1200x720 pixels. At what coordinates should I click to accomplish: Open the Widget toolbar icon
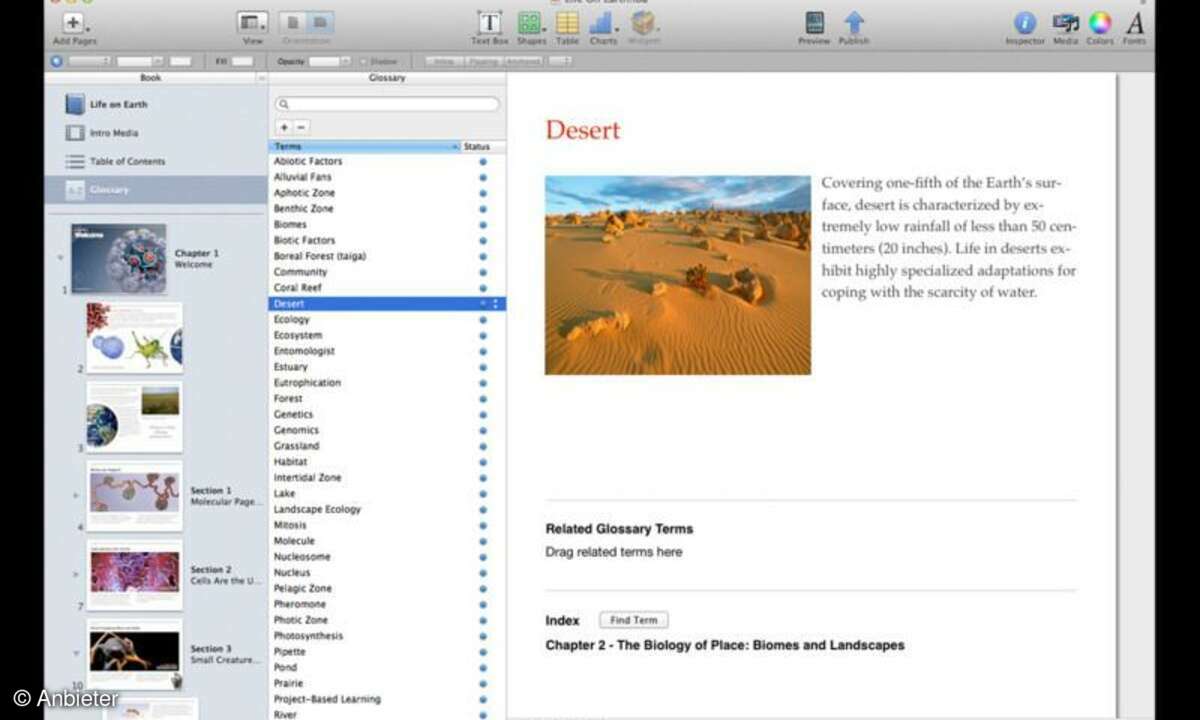click(x=643, y=22)
